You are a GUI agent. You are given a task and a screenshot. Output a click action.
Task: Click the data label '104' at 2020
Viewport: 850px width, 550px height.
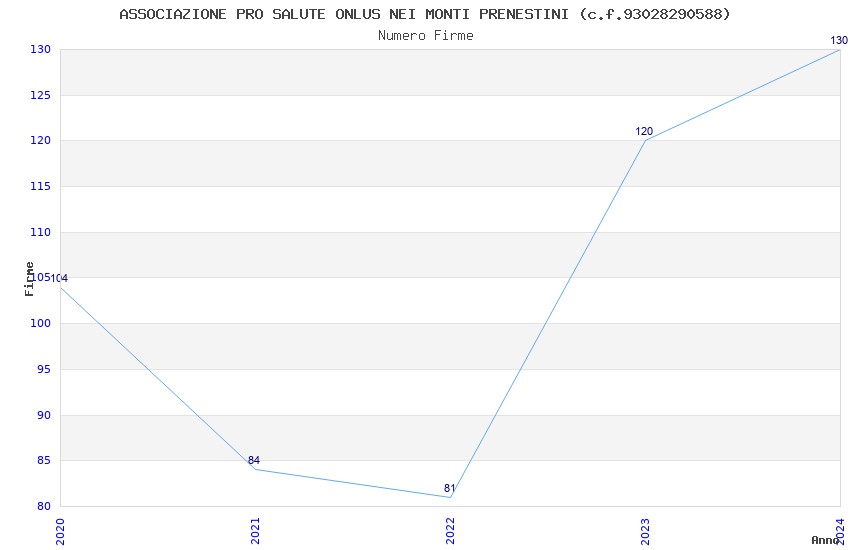coord(59,278)
